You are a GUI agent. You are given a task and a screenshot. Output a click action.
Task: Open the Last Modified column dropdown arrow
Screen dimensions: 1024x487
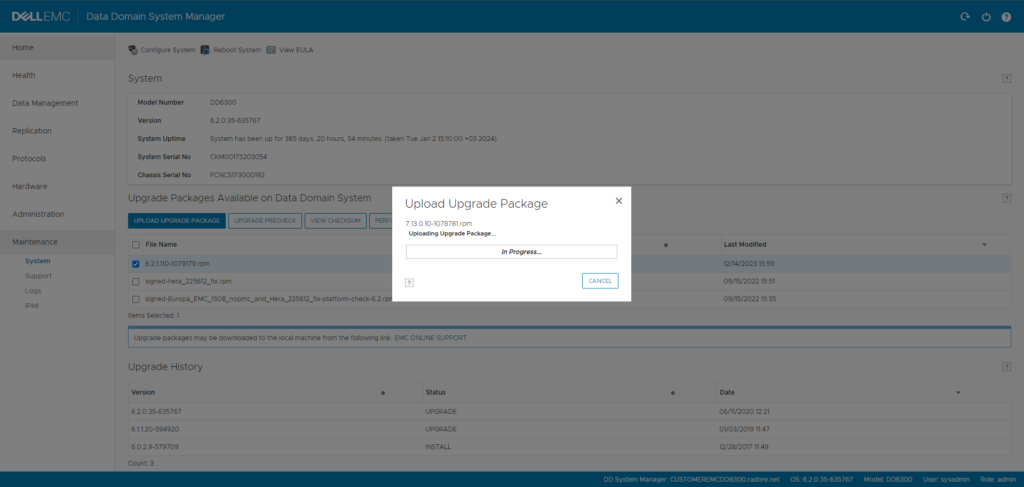click(x=984, y=244)
